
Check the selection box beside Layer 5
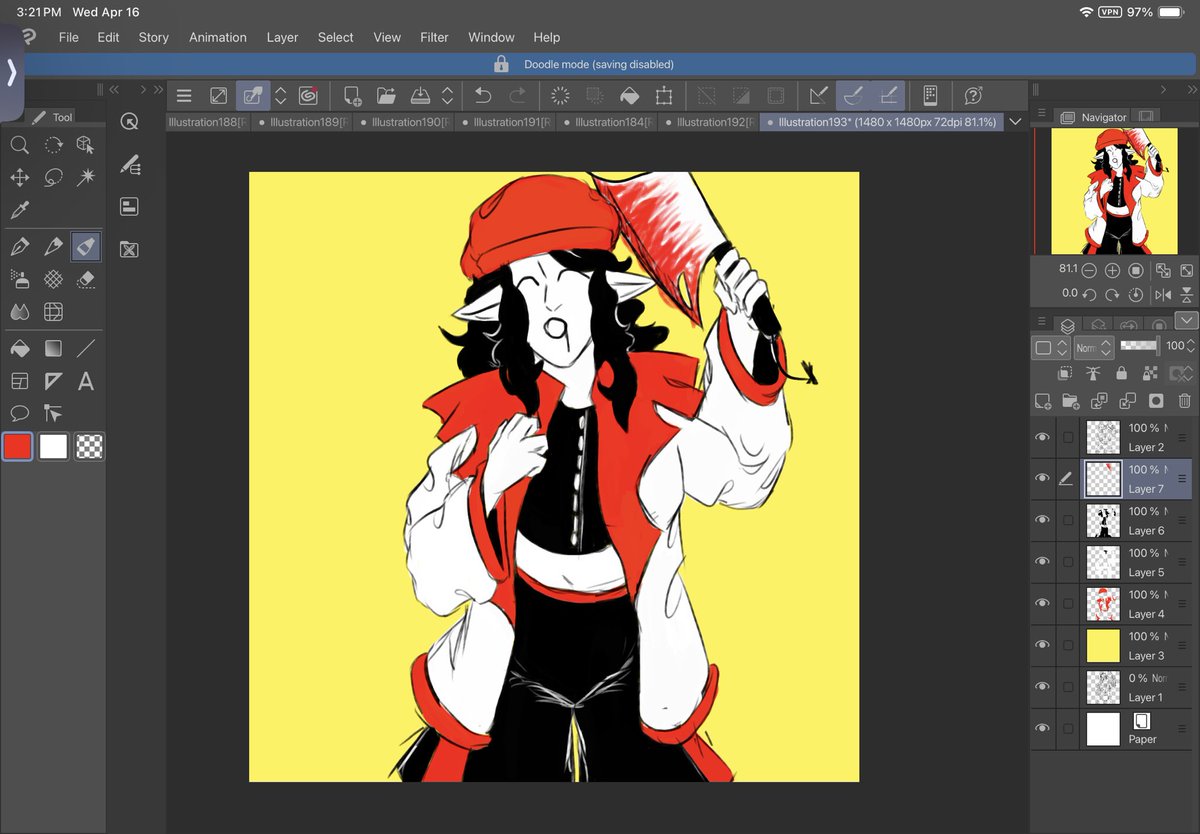coord(1068,562)
